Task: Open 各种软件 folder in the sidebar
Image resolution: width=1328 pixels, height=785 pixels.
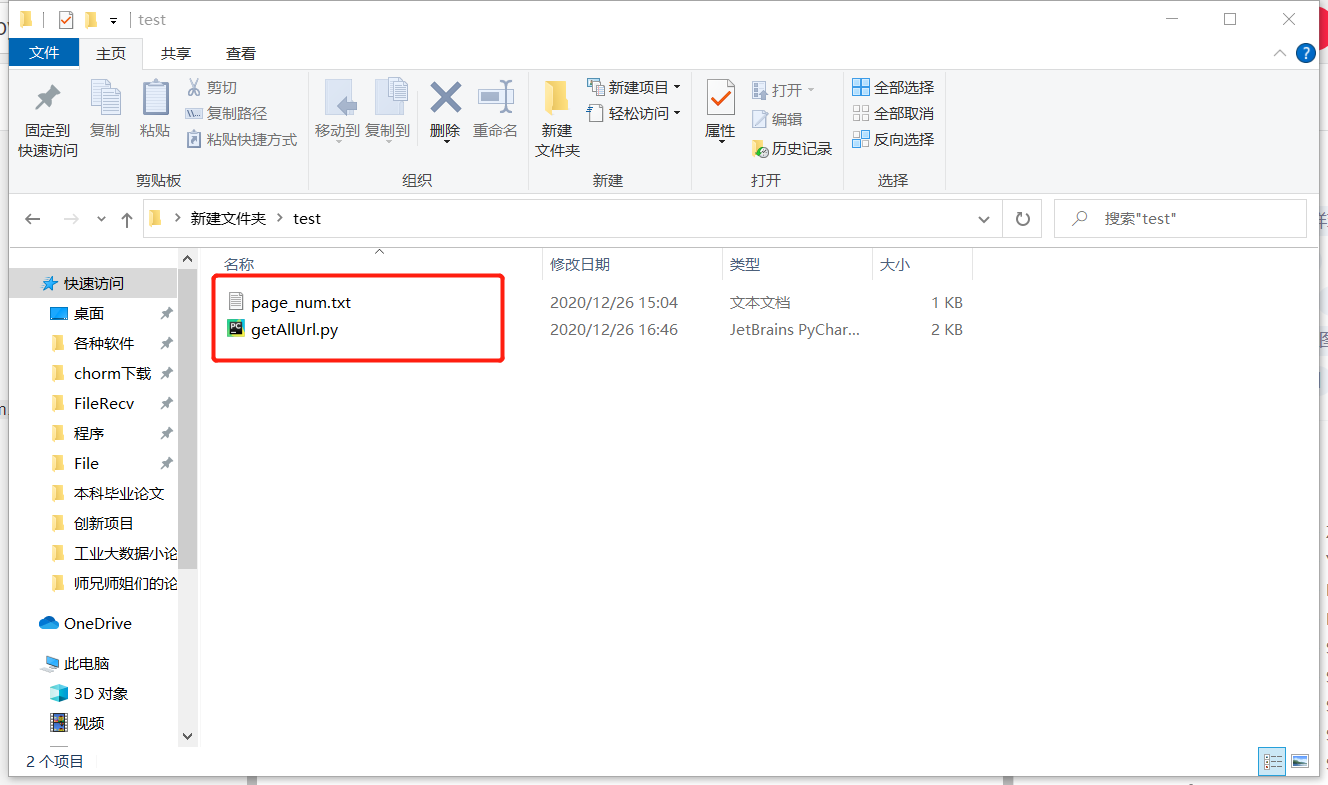Action: [104, 344]
